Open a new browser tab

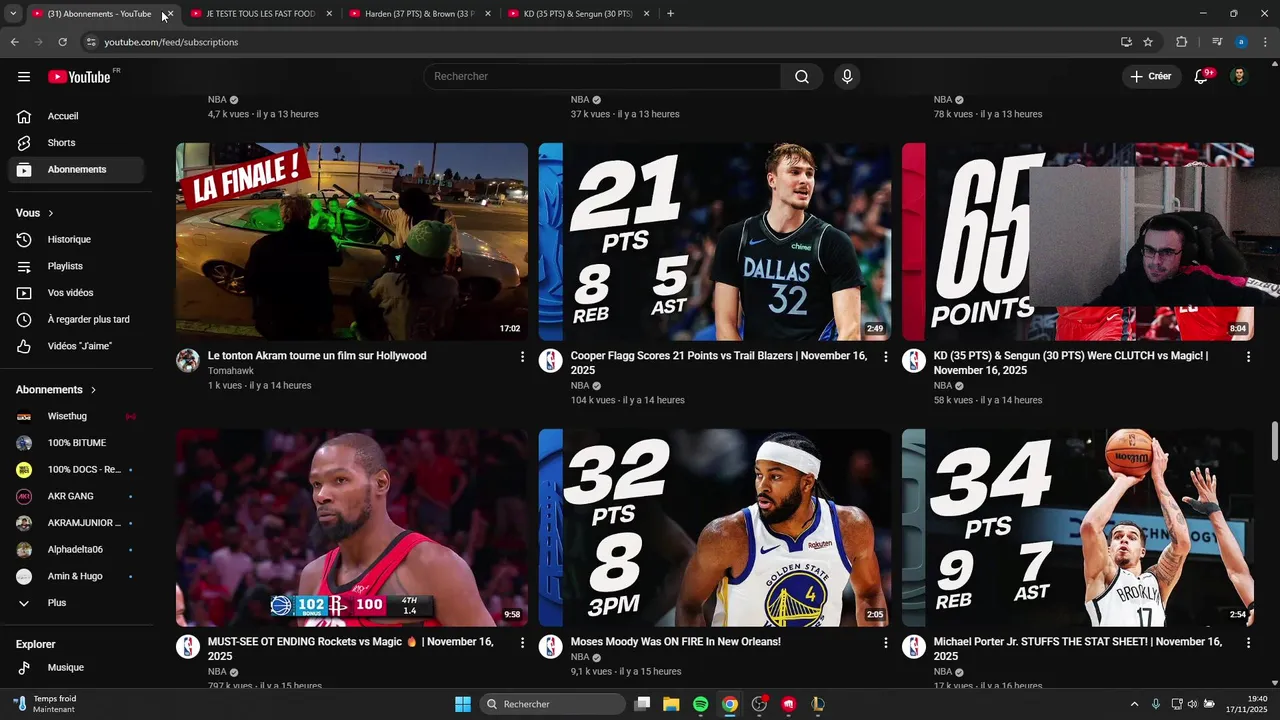[x=670, y=14]
